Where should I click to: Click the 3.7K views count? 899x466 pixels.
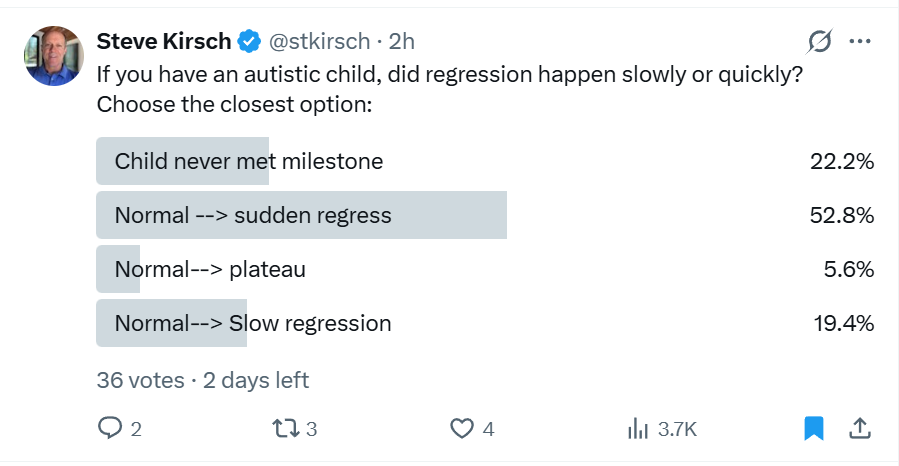677,429
